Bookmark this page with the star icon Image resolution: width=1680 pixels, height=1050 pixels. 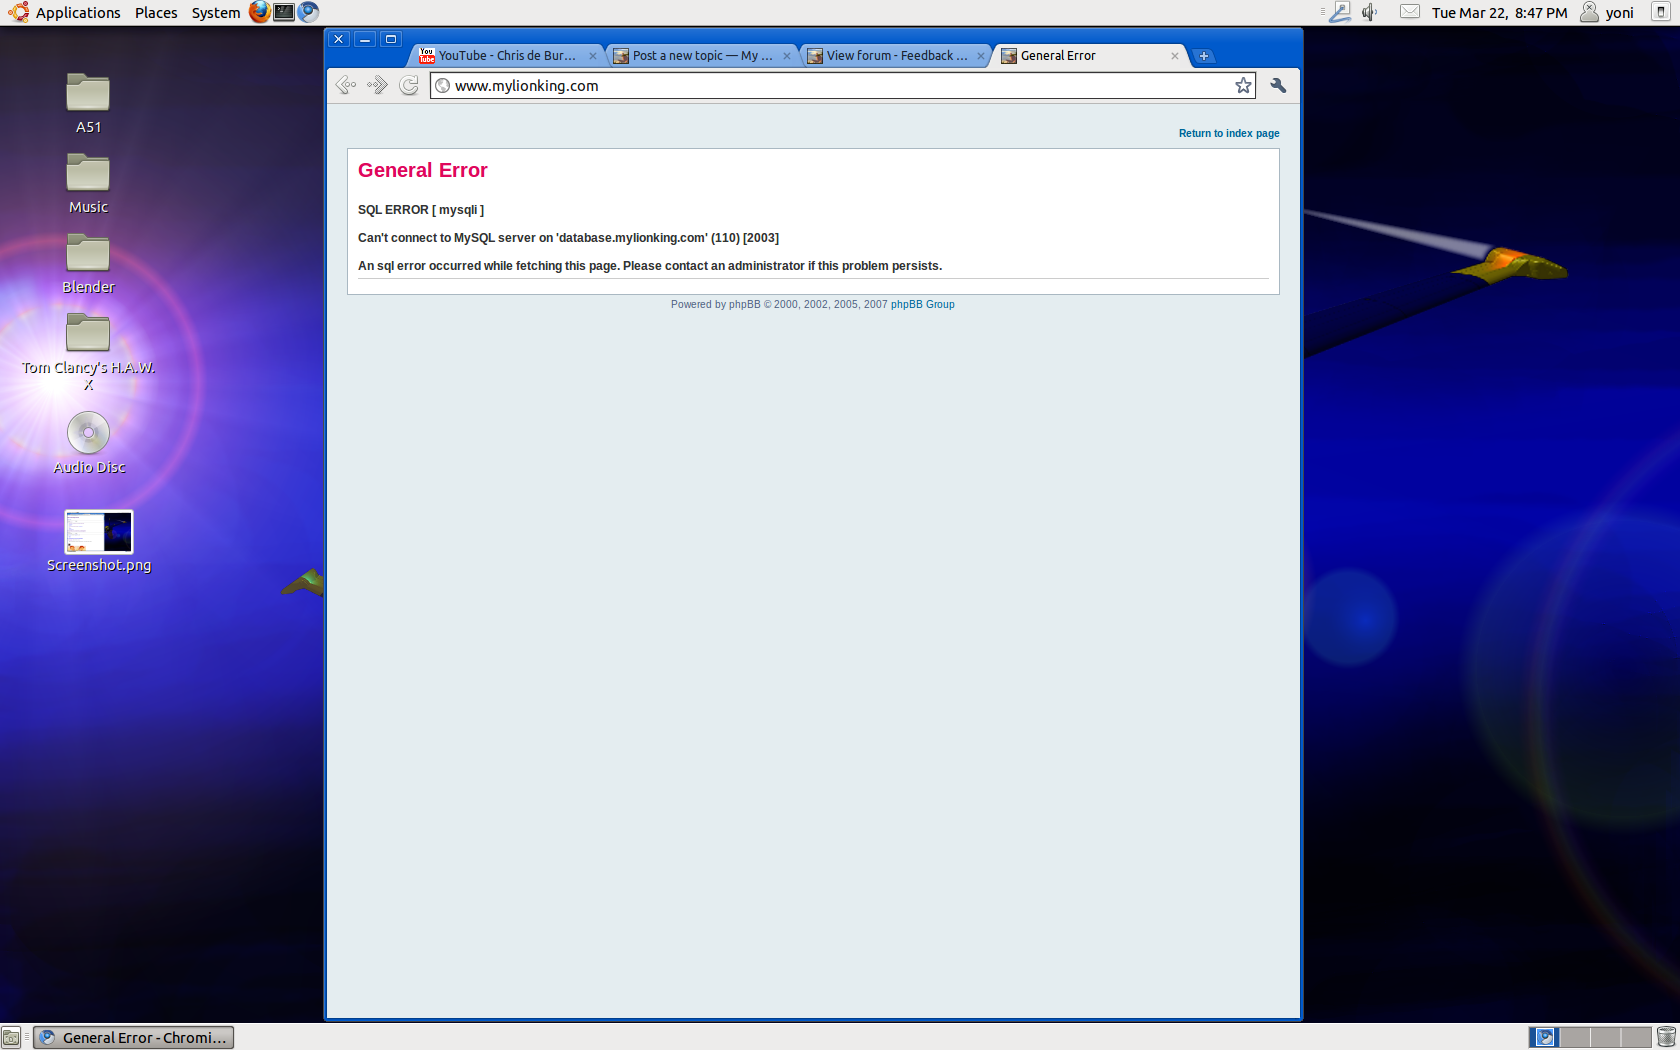pos(1243,86)
